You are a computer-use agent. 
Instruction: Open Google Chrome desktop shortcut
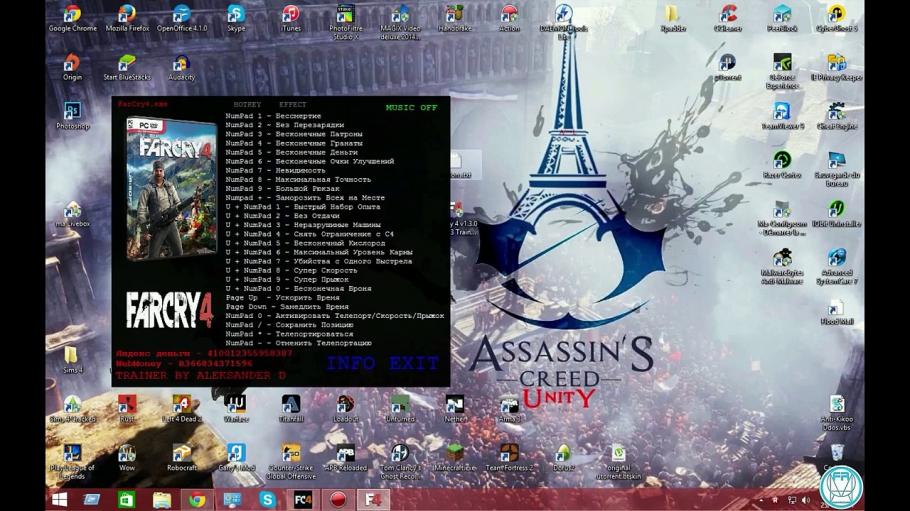72,15
